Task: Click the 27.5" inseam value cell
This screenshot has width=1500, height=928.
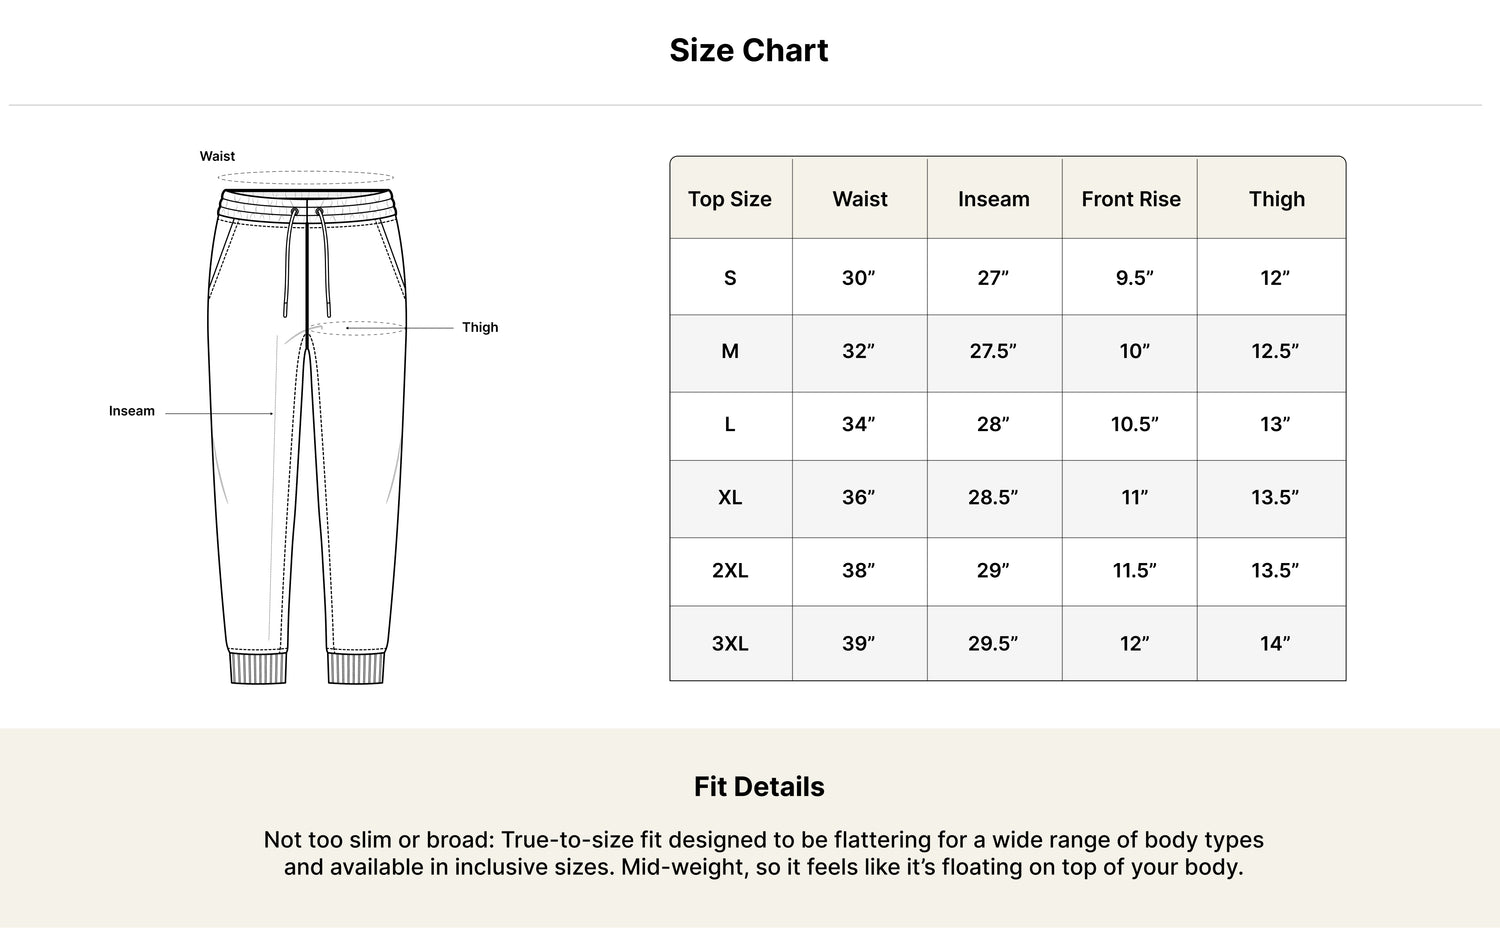Action: point(994,351)
